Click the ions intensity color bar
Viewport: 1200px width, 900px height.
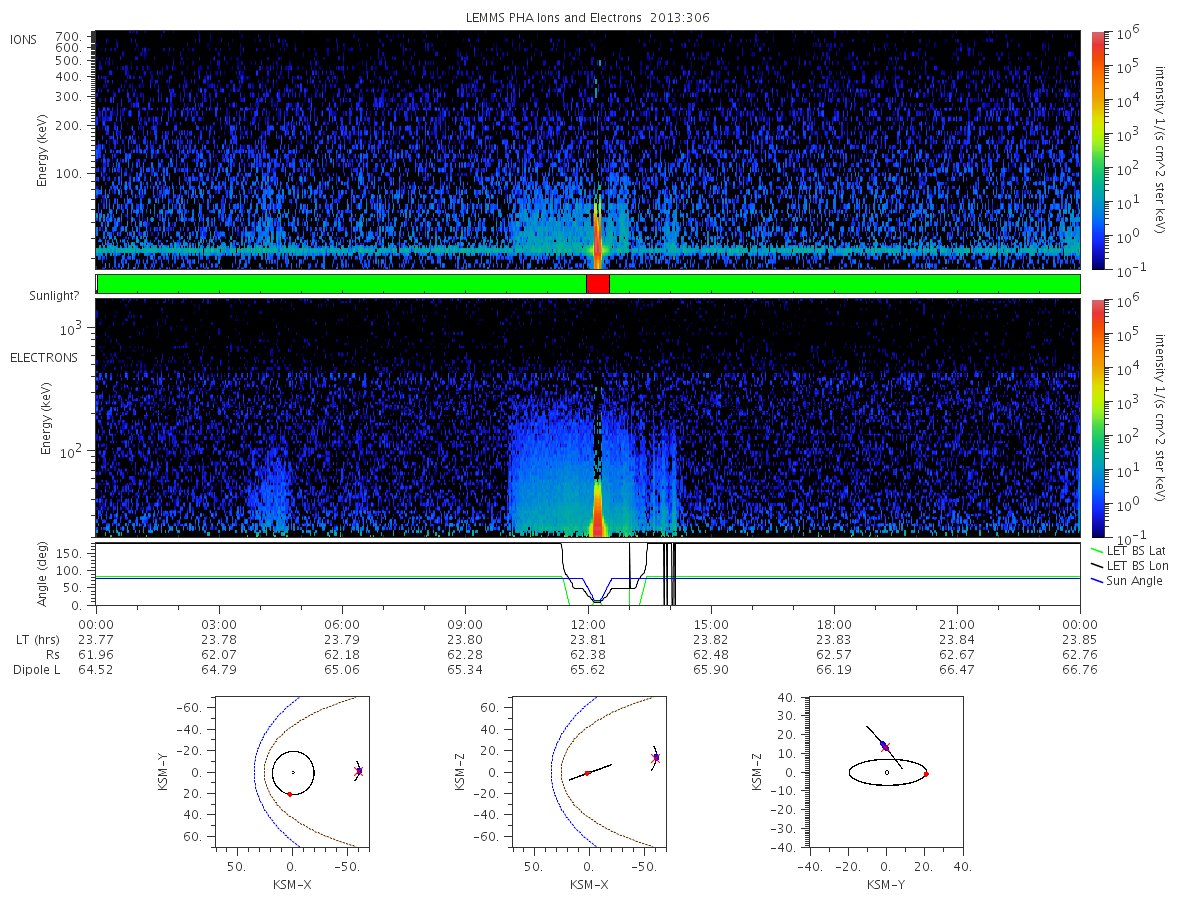tap(1097, 150)
